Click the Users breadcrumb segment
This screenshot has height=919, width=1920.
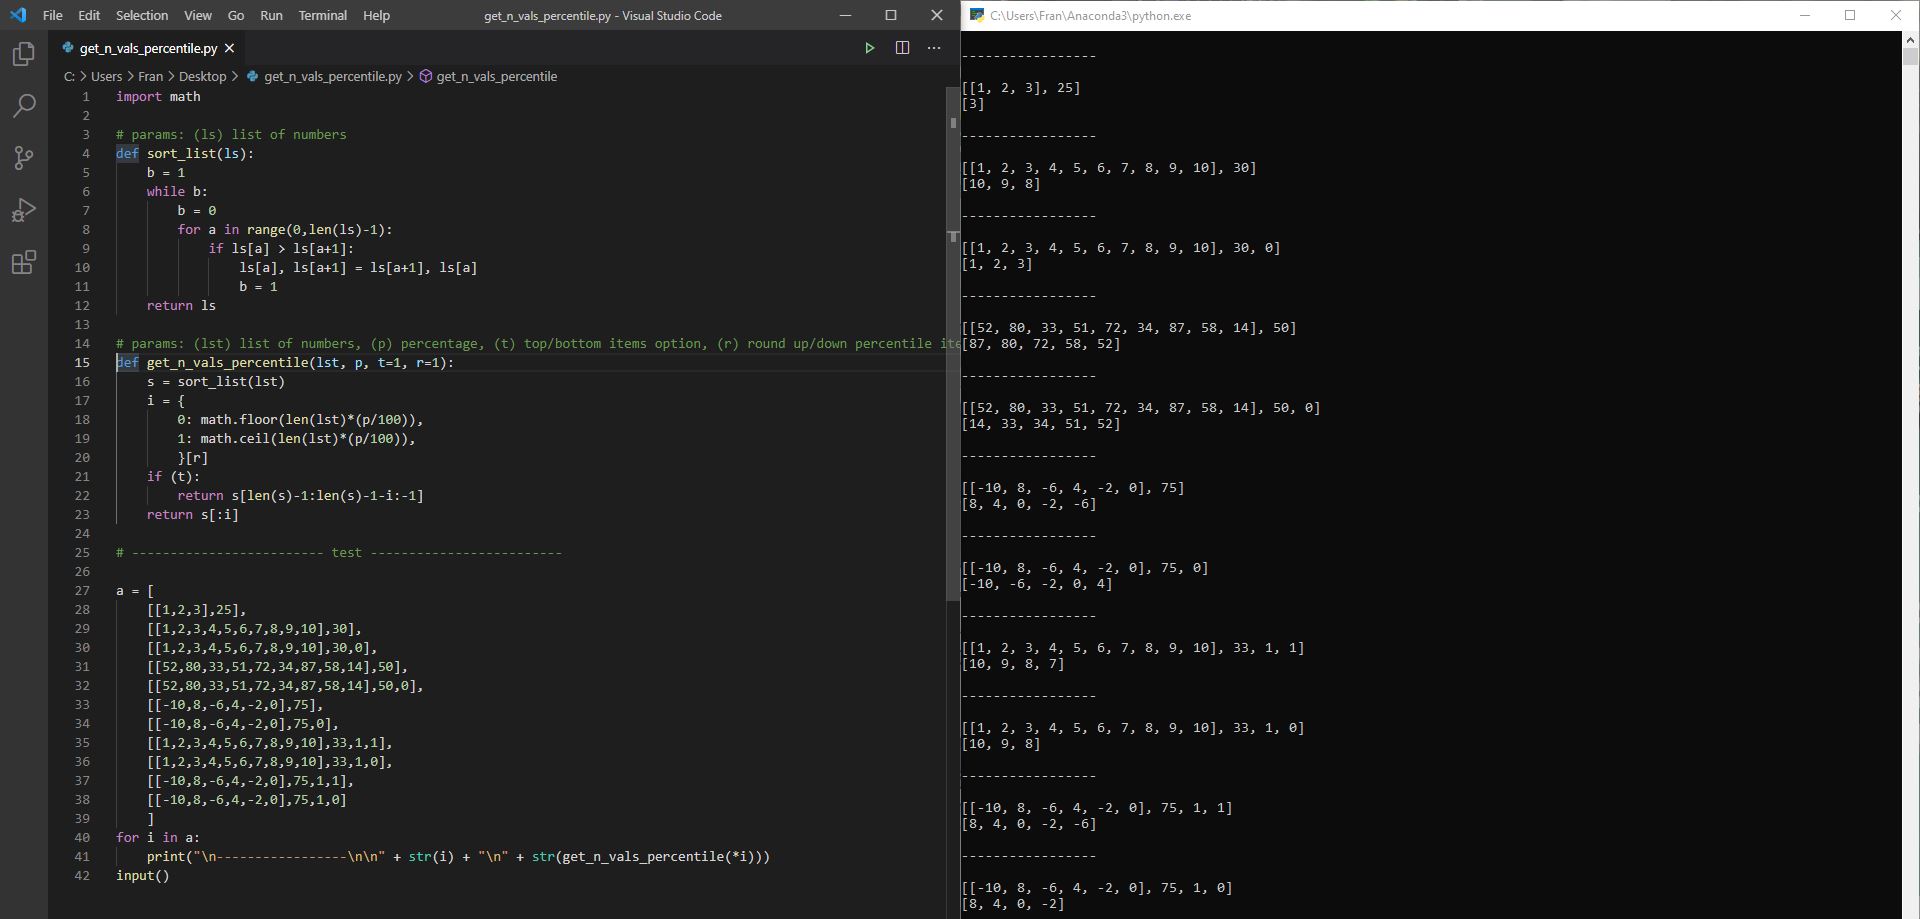click(x=107, y=76)
